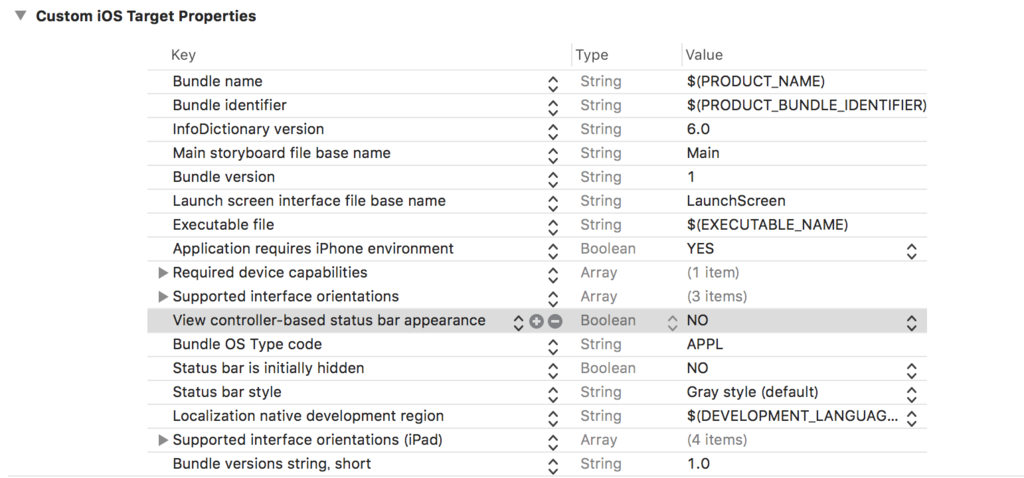Click key stepper for InfoDictionary version
This screenshot has height=478, width=1024.
(552, 131)
